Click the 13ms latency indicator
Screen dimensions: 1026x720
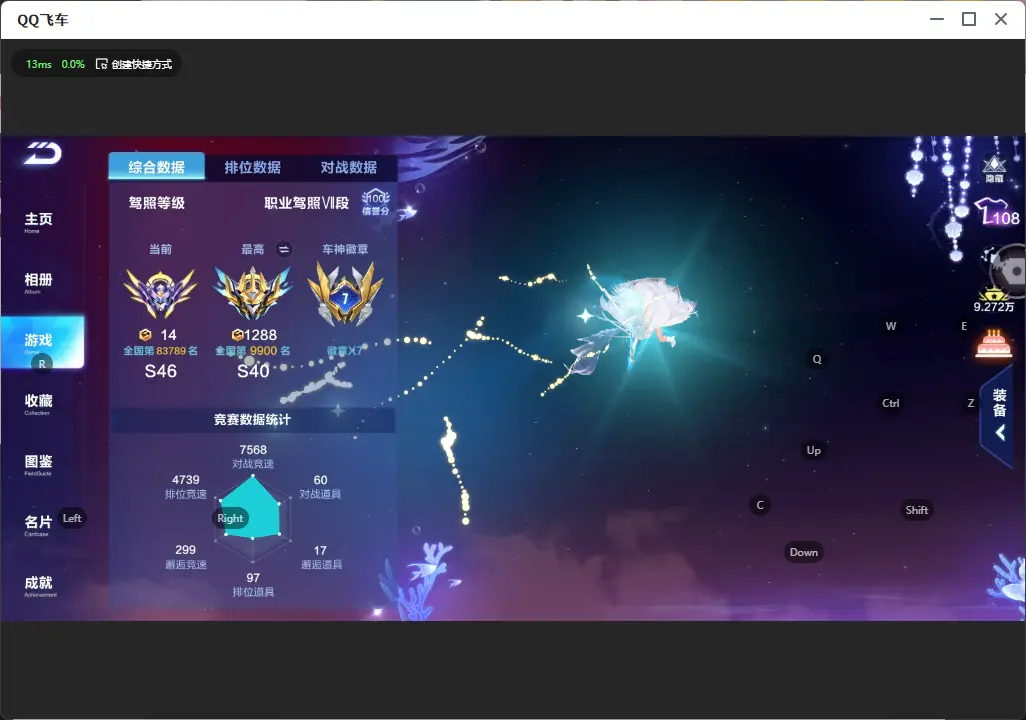tap(39, 64)
